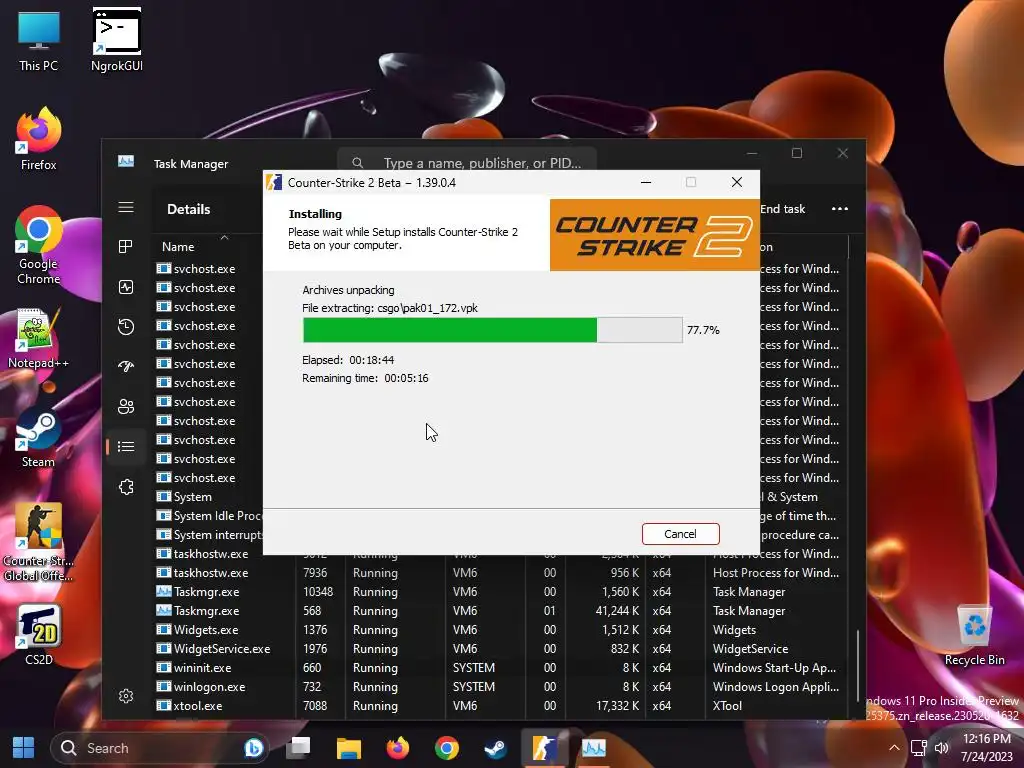Switch to Task Manager on taskbar

(594, 748)
